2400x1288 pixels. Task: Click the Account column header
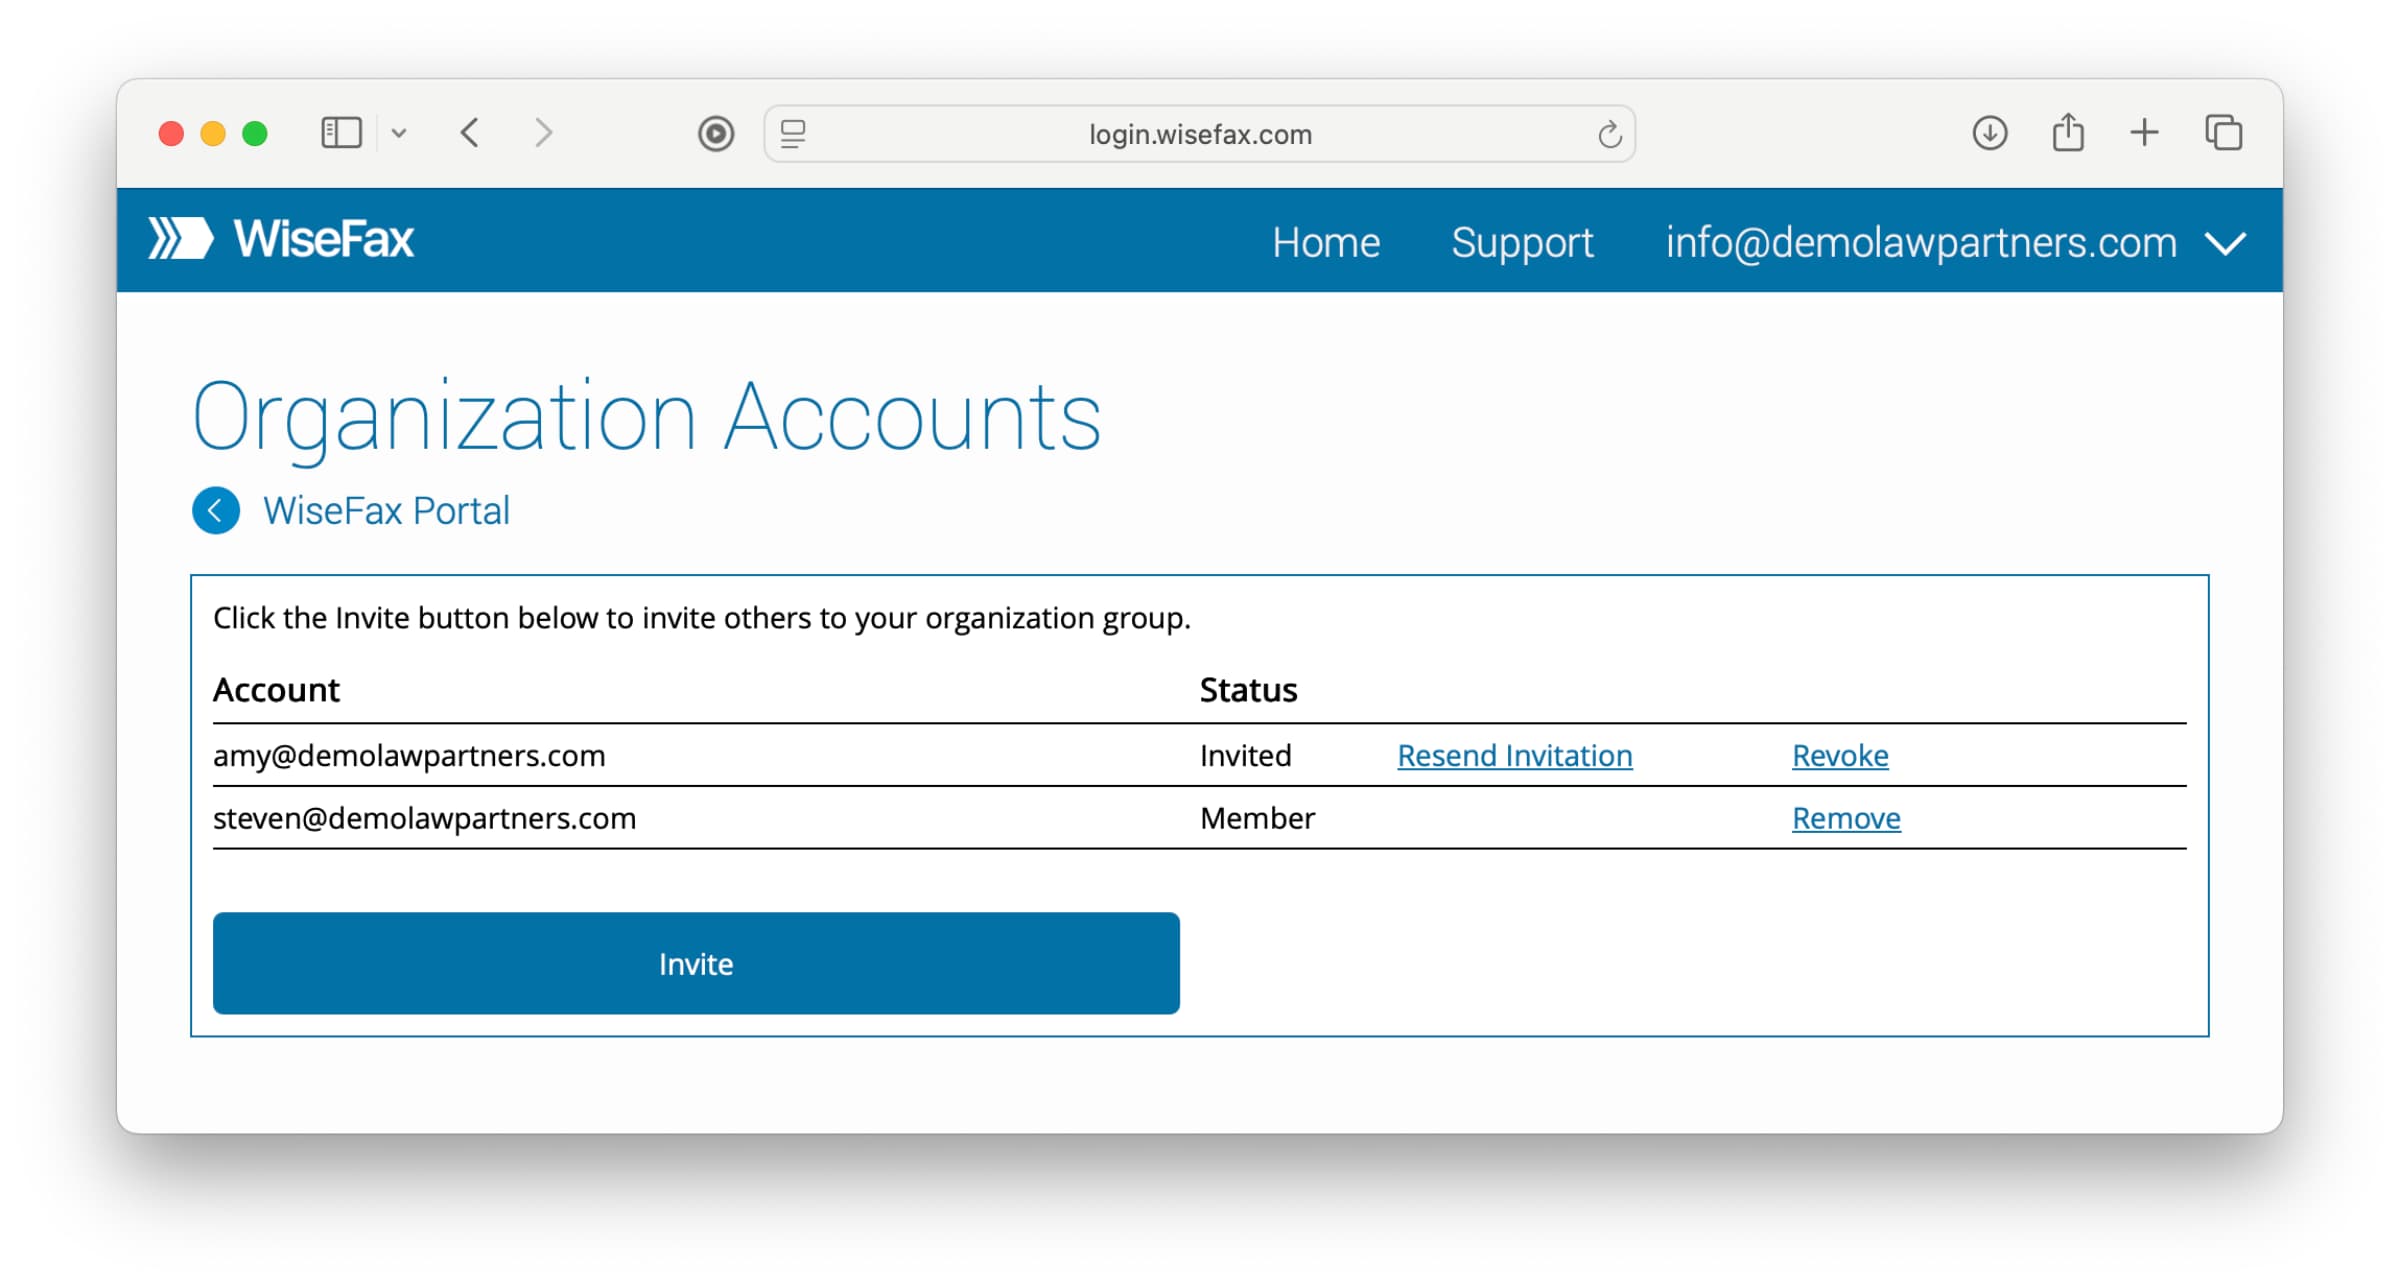tap(276, 690)
